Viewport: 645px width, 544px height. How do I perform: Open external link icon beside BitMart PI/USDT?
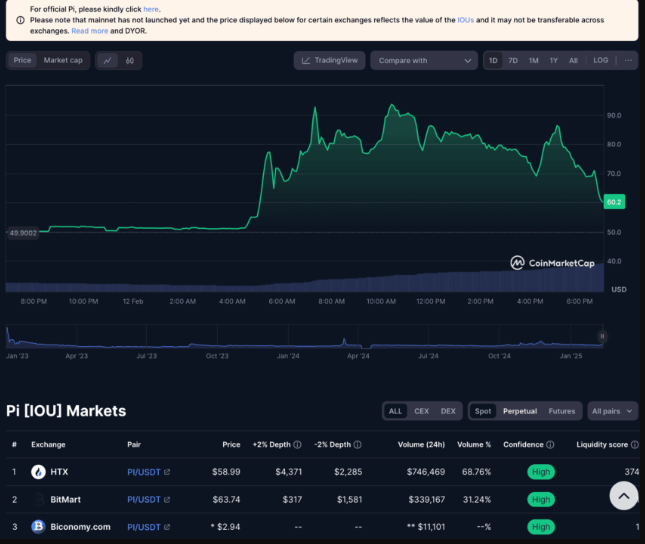(x=167, y=500)
